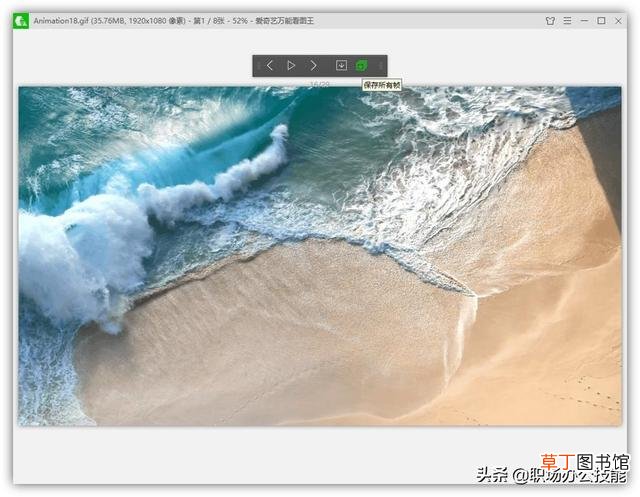The image size is (640, 497).
Task: Click the green save all frames icon
Action: (x=361, y=65)
